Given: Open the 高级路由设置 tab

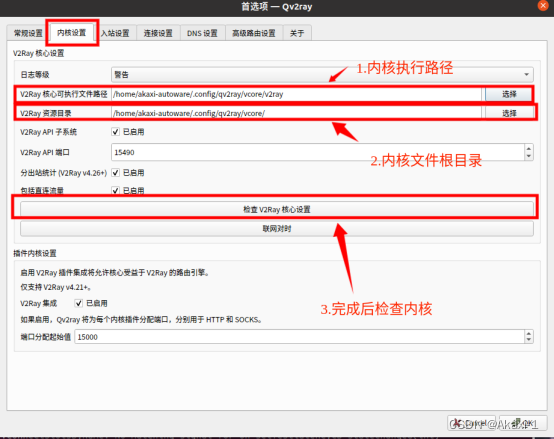Looking at the screenshot, I should tap(254, 33).
